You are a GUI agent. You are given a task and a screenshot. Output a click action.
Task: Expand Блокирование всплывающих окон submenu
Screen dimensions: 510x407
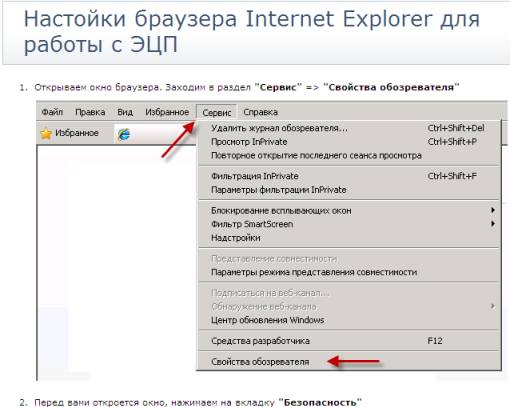tap(349, 210)
